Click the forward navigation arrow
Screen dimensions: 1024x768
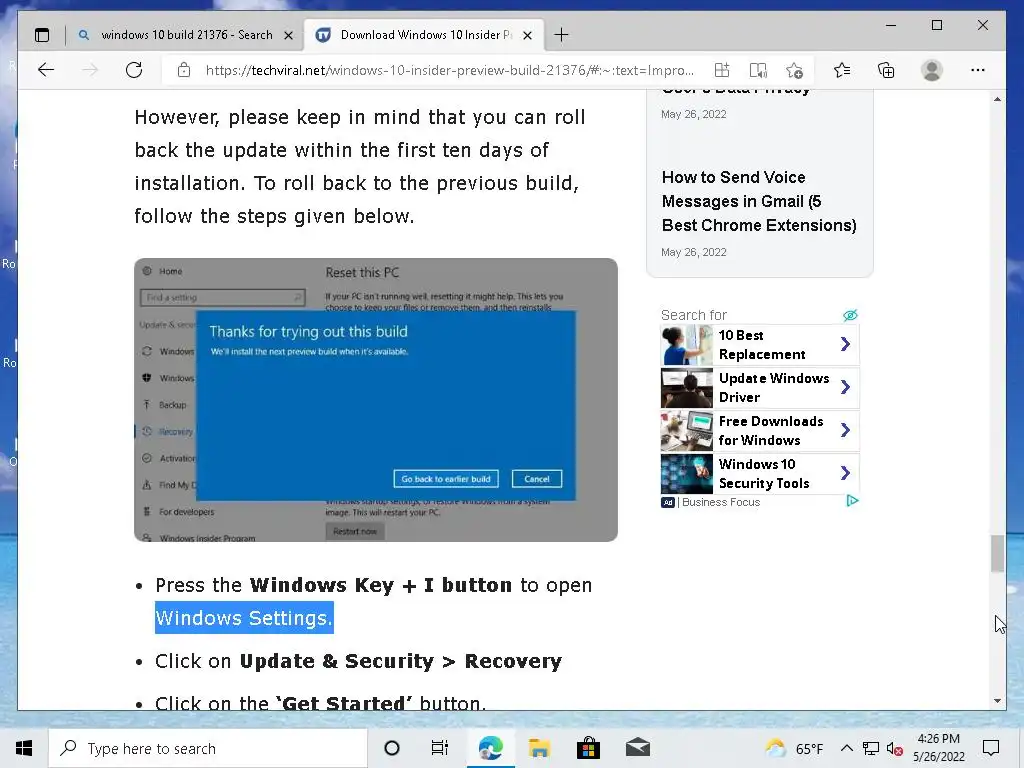90,70
